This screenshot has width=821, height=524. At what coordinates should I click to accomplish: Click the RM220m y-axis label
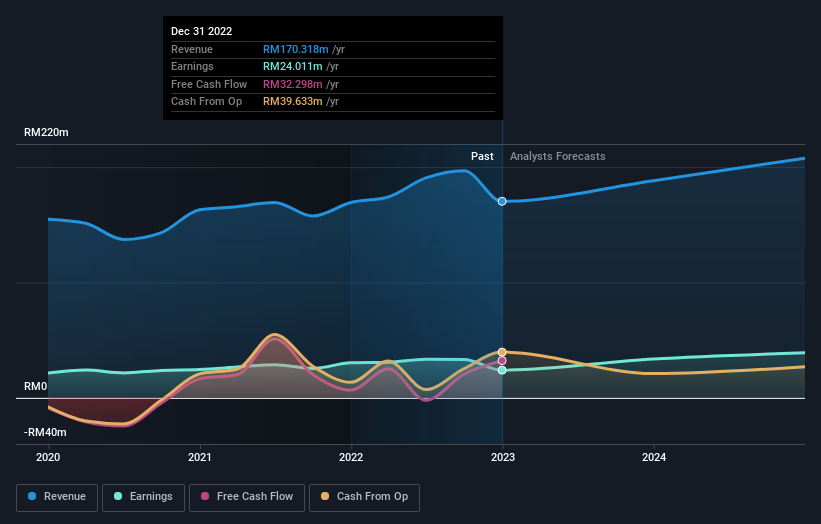click(46, 132)
